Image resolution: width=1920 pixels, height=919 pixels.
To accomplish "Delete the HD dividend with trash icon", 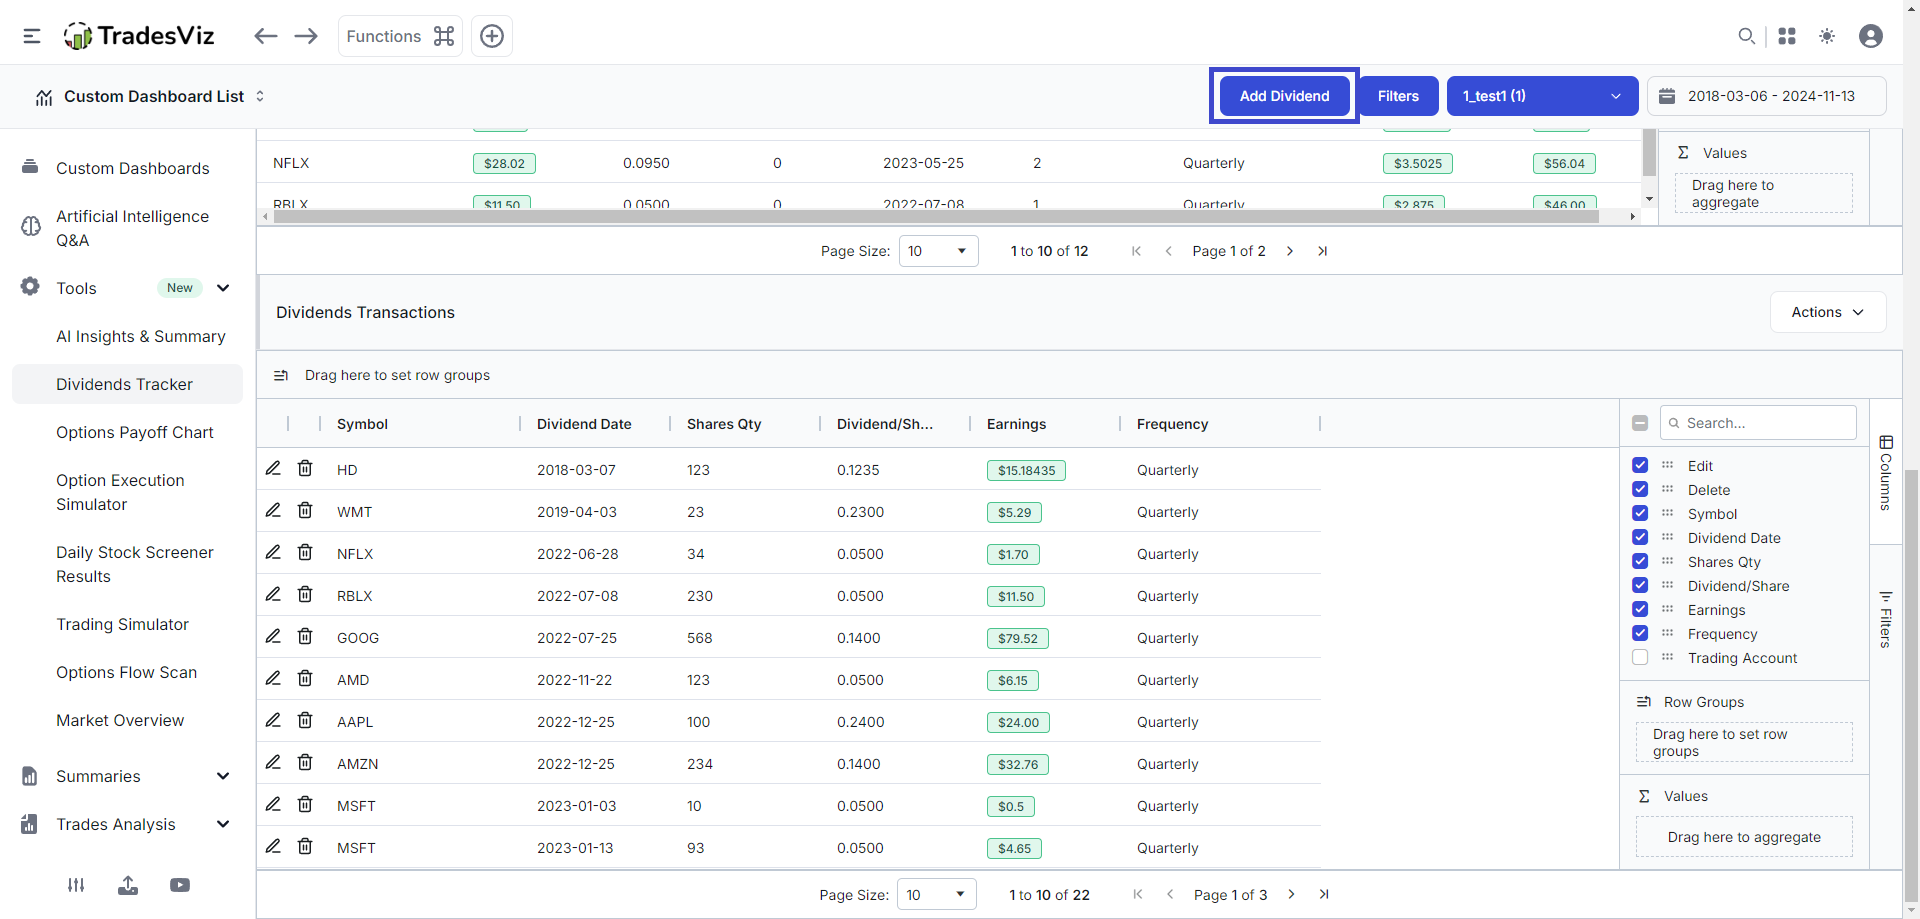I will click(x=305, y=468).
